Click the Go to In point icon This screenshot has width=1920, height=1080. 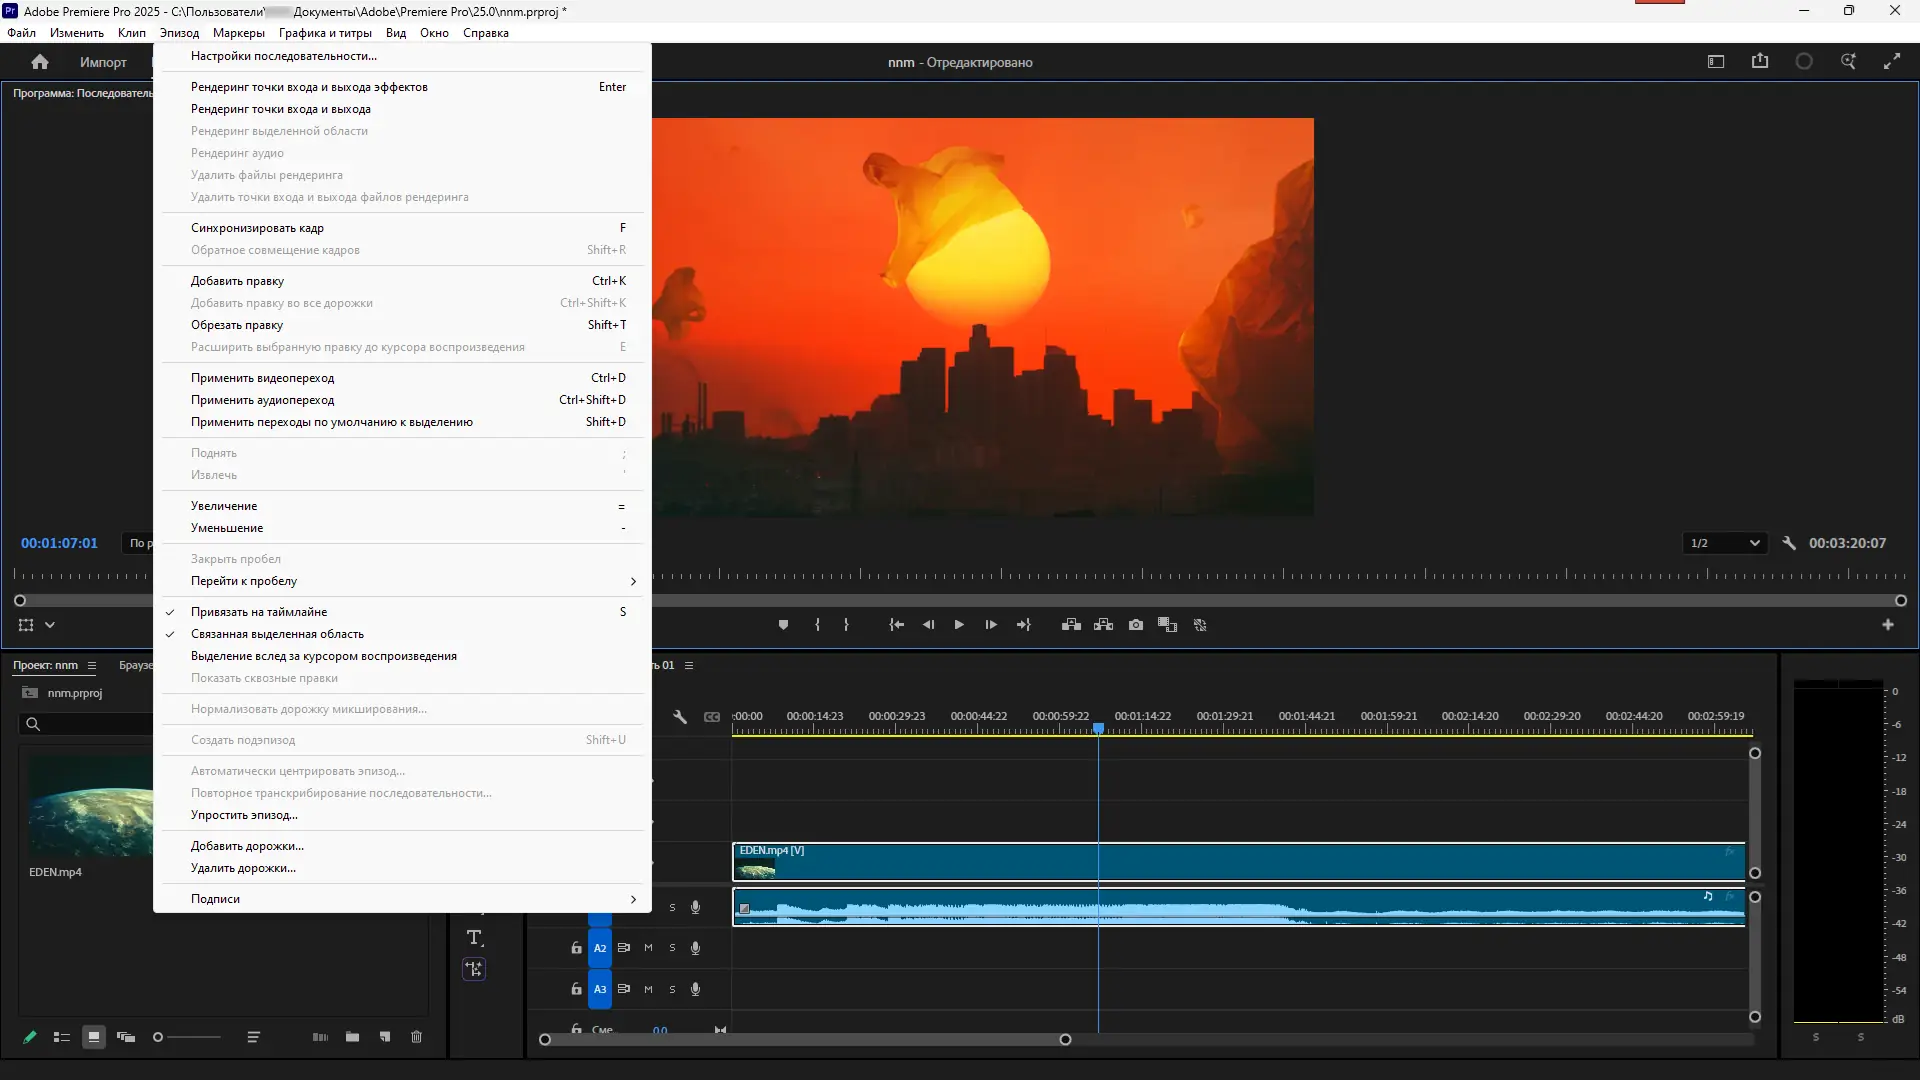[x=896, y=625]
